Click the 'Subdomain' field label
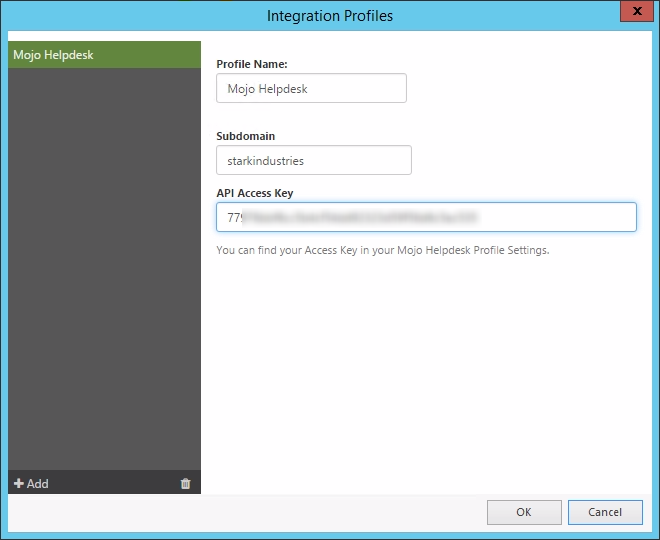Screen dimensions: 660x540 click(x=245, y=136)
